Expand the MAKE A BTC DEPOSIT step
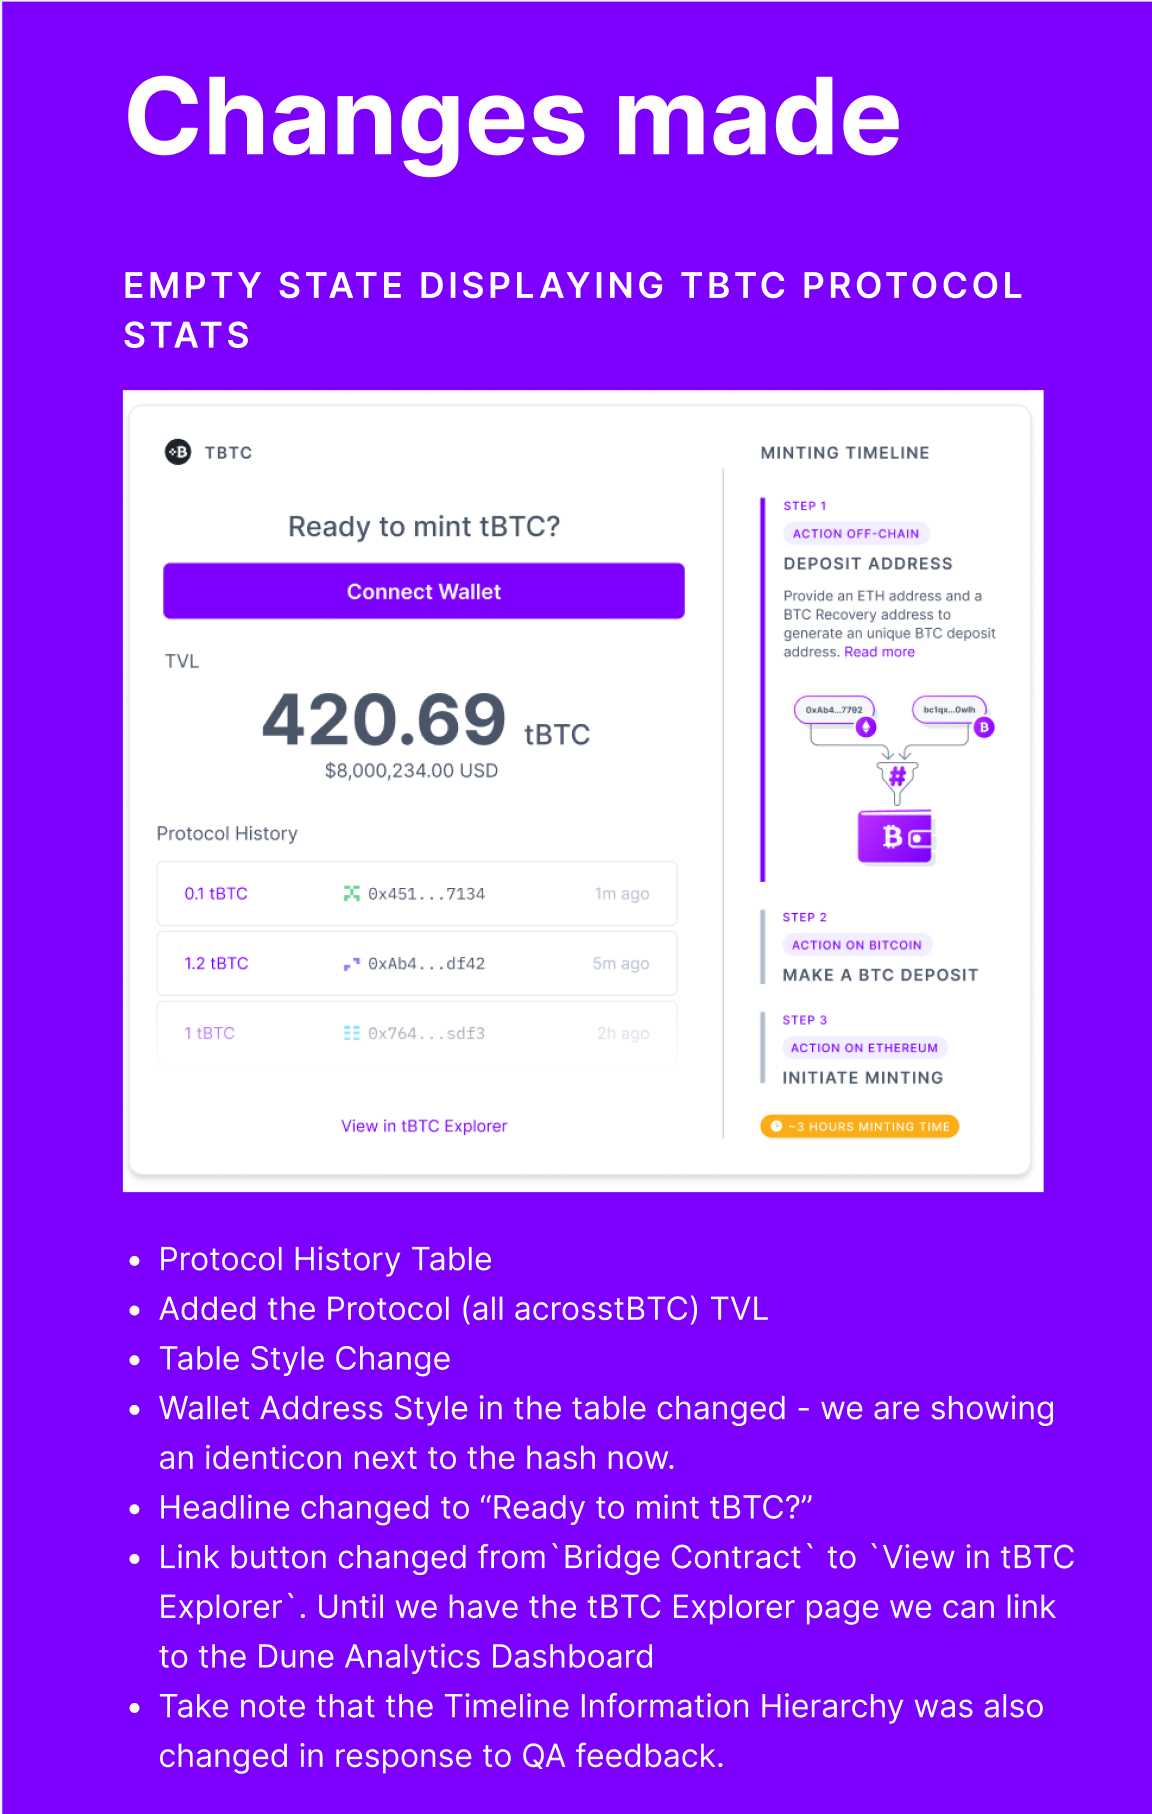Screen dimensions: 1152x1814 click(x=880, y=974)
